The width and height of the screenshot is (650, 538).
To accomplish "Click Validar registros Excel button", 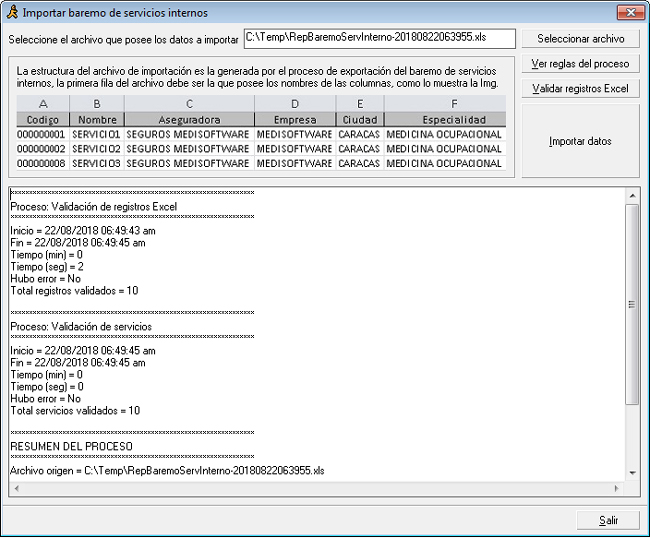I will 580,89.
